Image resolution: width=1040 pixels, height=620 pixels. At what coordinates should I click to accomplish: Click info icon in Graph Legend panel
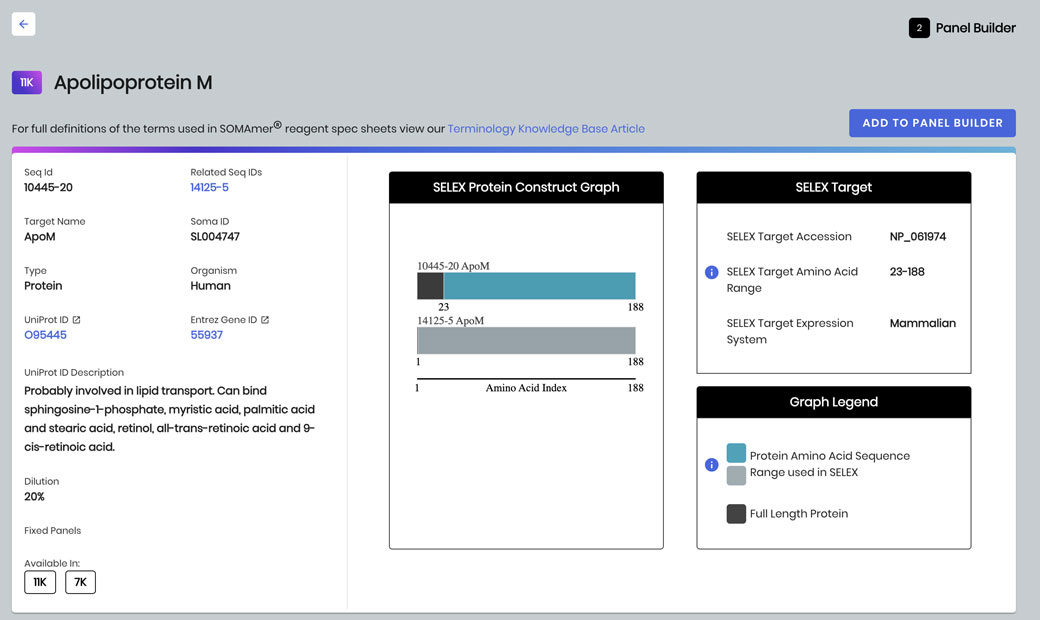[x=712, y=465]
